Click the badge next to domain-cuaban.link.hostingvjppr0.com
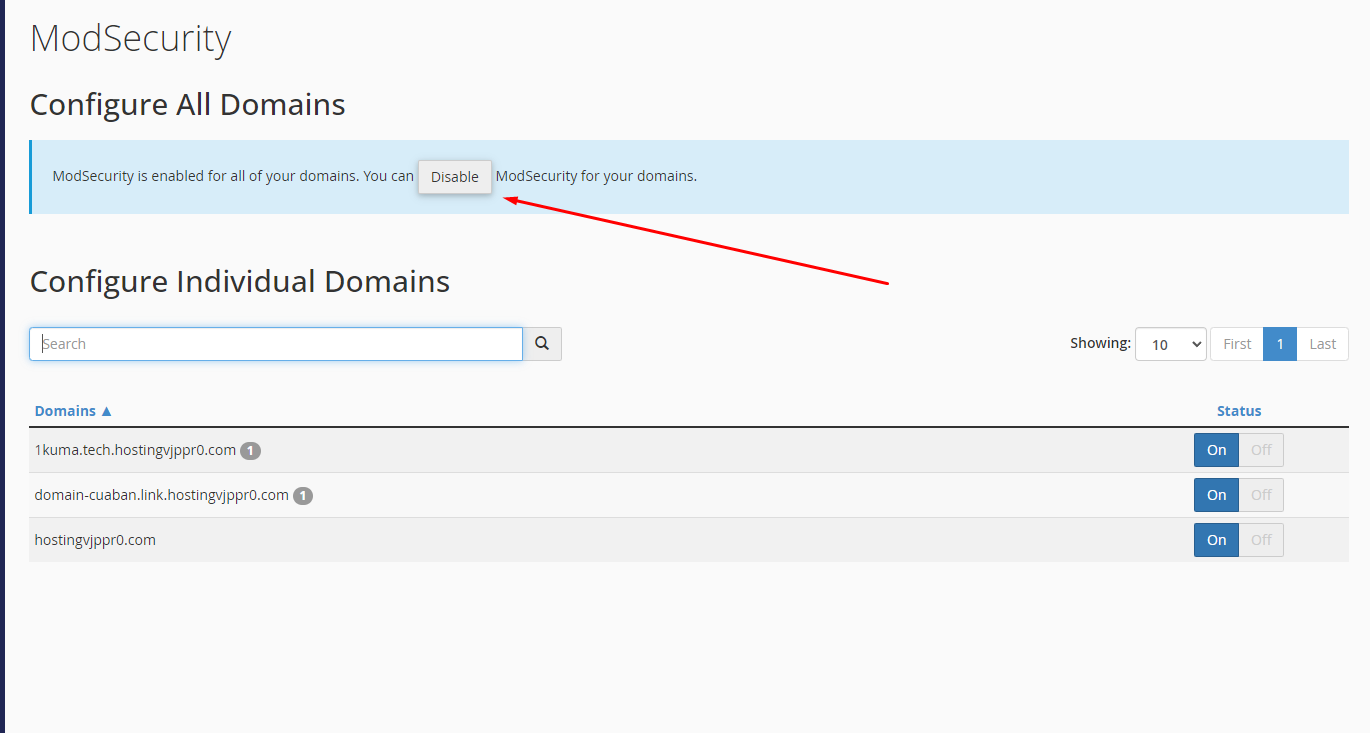 click(303, 496)
